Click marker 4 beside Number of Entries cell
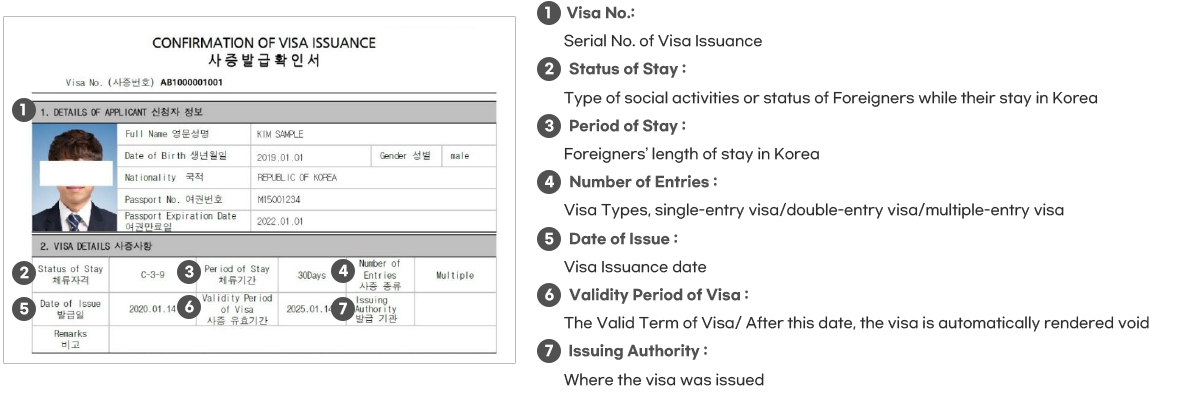 pyautogui.click(x=345, y=271)
